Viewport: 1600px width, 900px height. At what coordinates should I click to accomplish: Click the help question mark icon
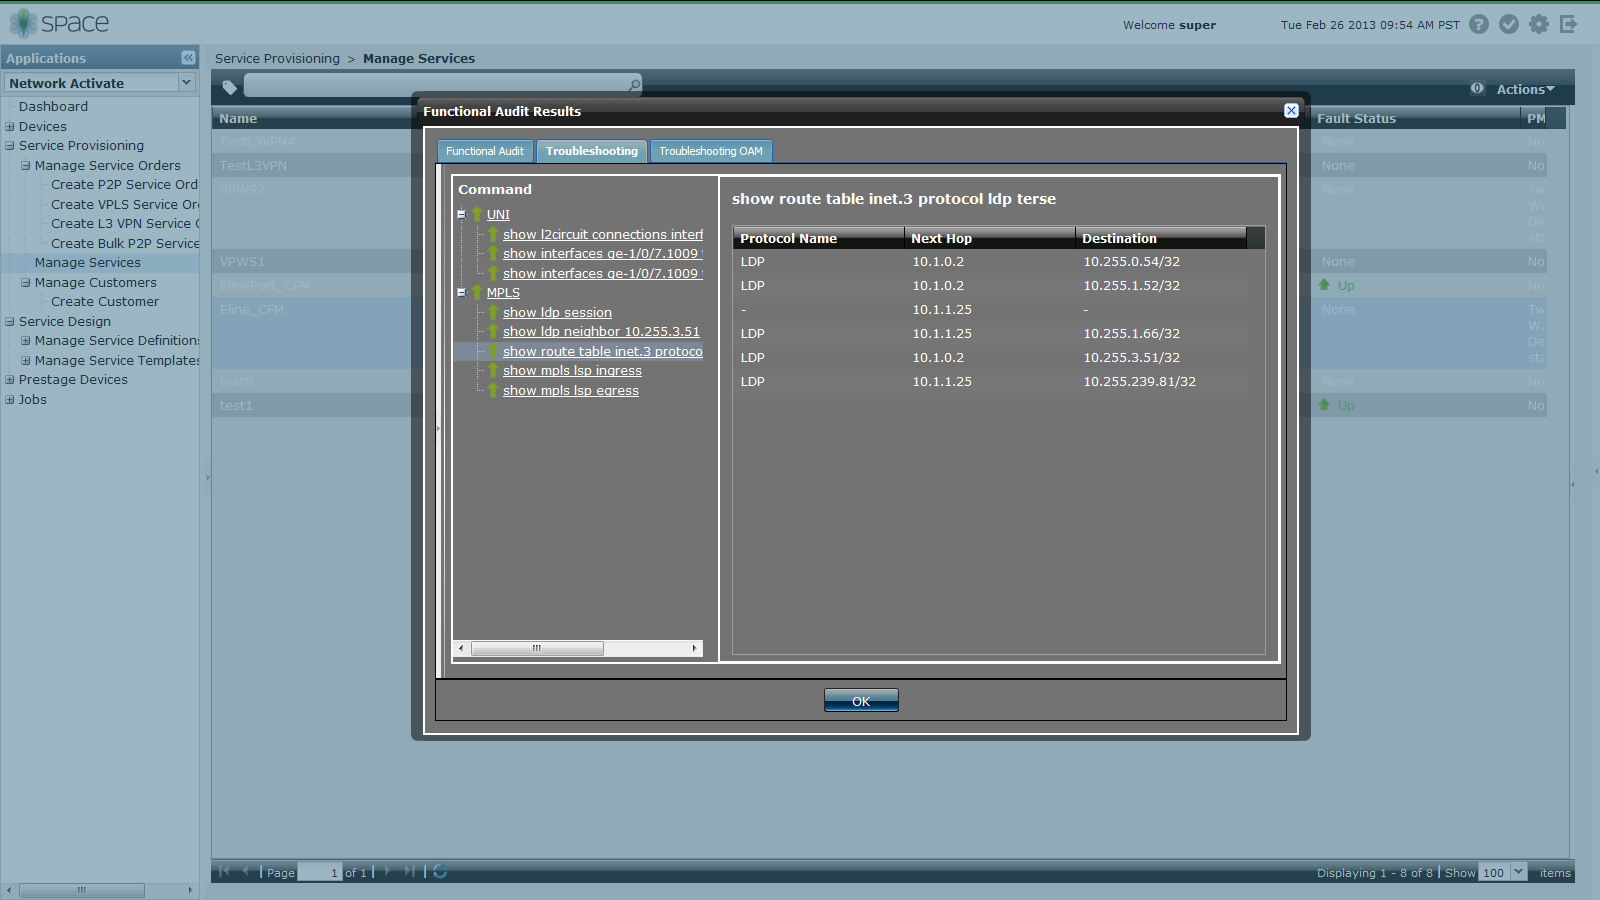coord(1479,25)
